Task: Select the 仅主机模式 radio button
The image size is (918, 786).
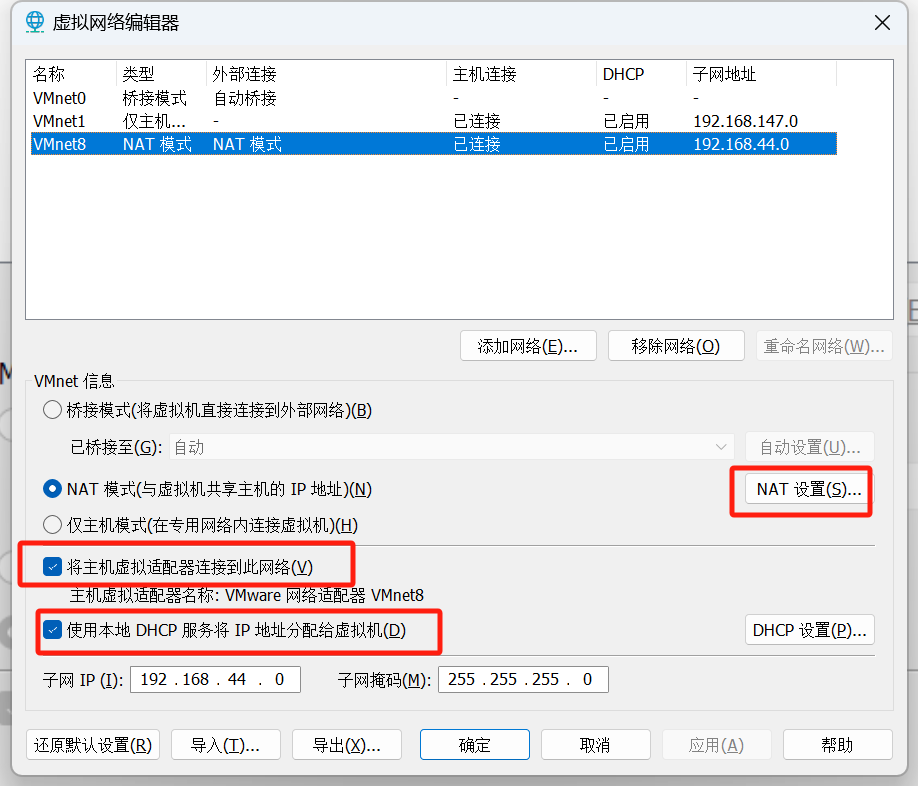Action: coord(52,525)
